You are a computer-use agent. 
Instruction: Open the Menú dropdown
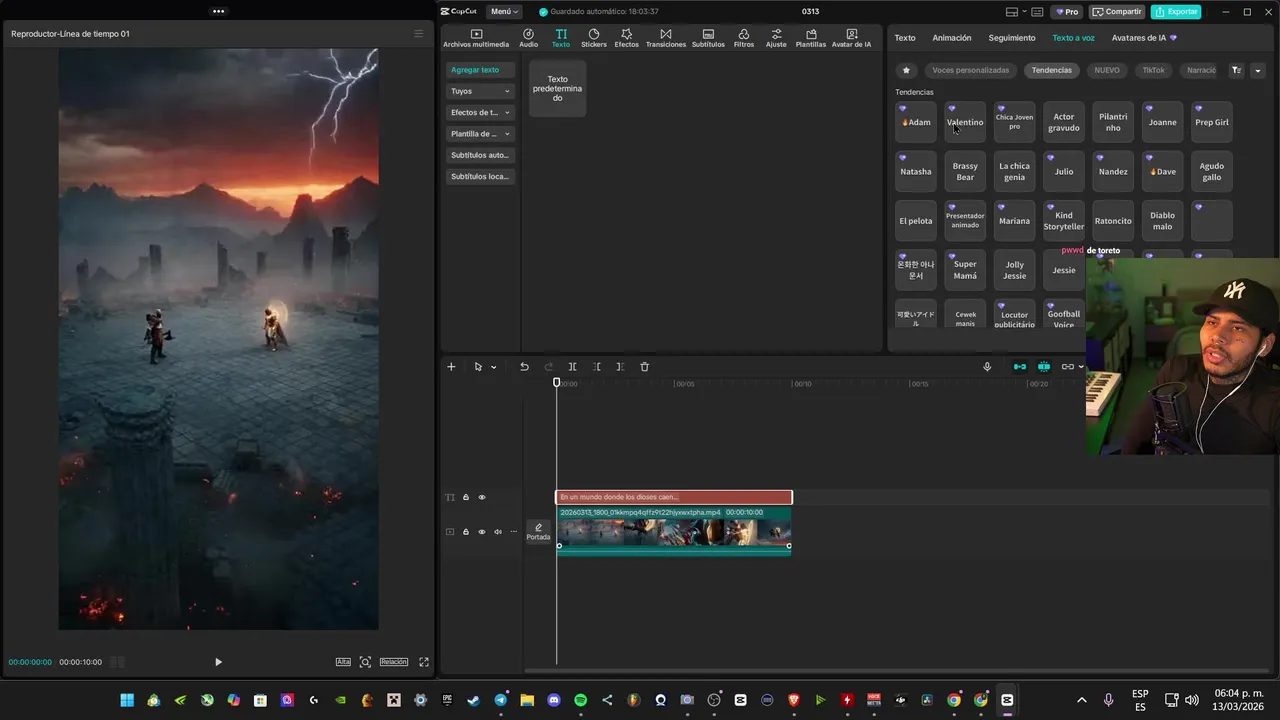[x=504, y=12]
